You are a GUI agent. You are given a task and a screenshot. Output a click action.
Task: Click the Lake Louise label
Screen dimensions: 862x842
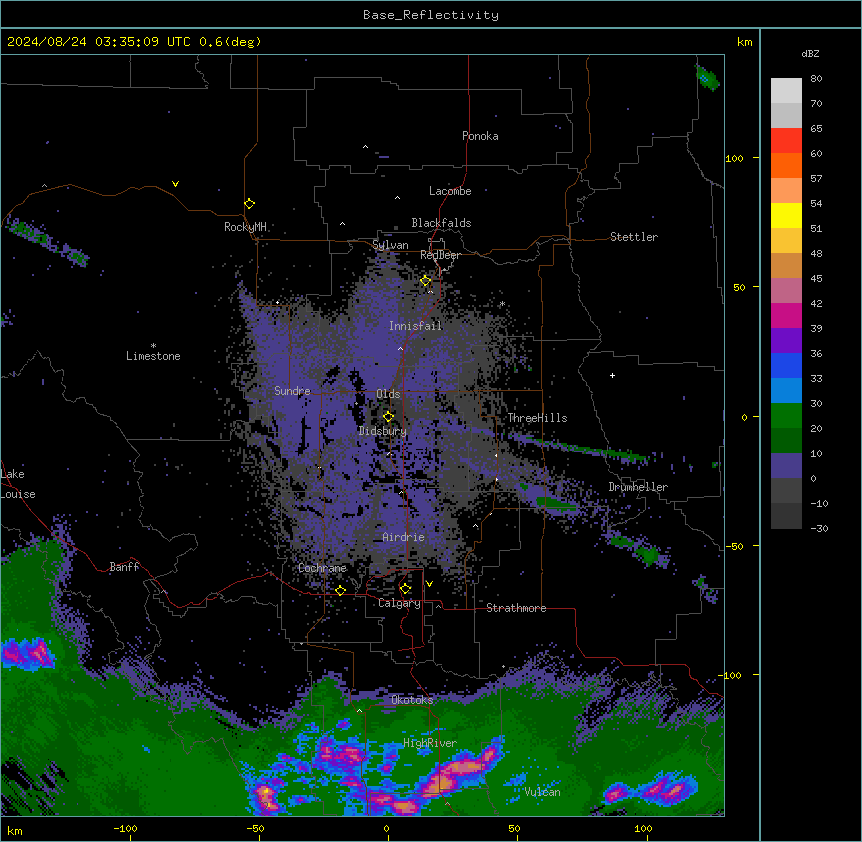pyautogui.click(x=18, y=484)
